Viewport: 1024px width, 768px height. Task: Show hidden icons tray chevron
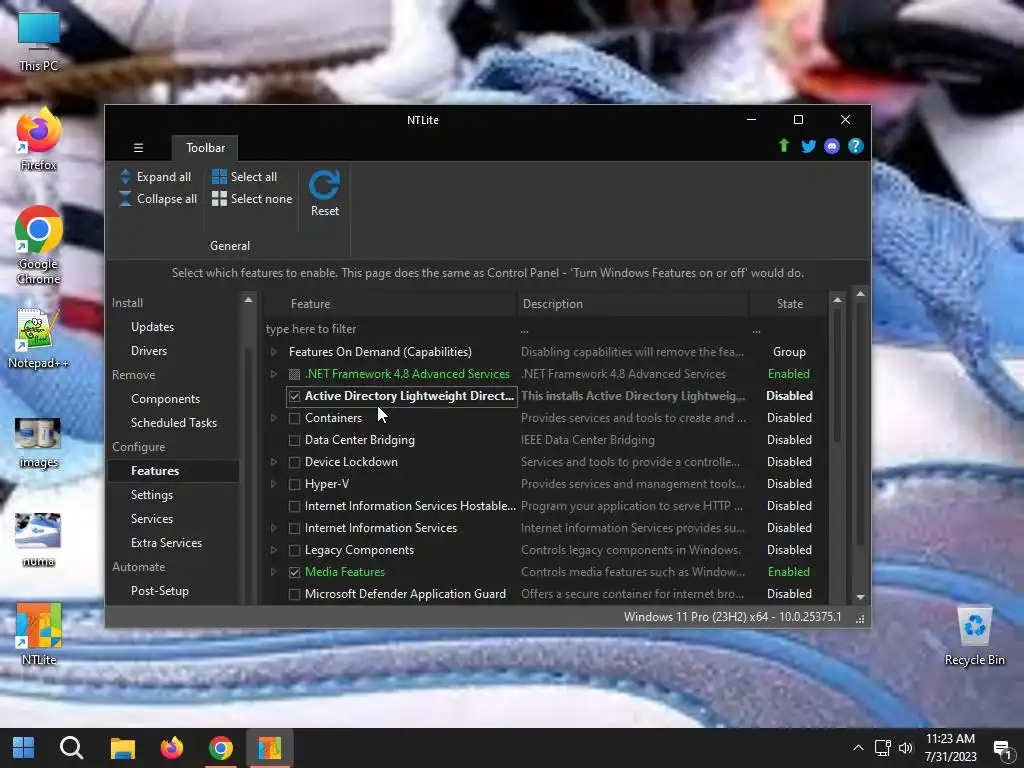[x=858, y=748]
